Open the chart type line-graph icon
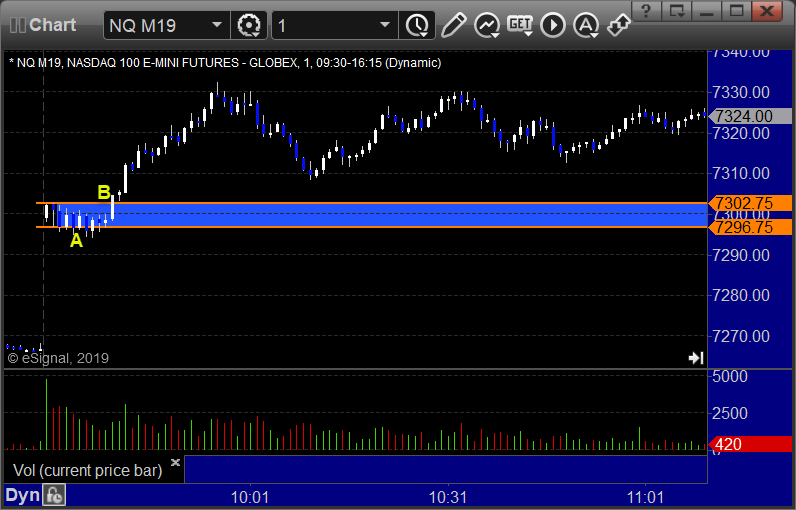 pyautogui.click(x=486, y=25)
